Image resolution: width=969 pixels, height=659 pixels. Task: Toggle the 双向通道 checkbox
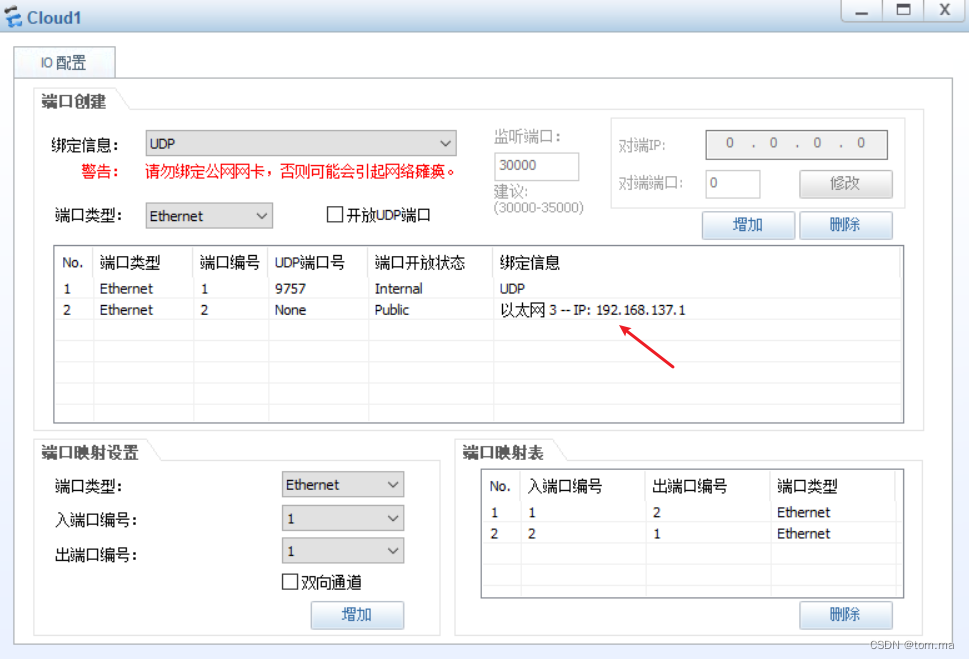pos(290,582)
